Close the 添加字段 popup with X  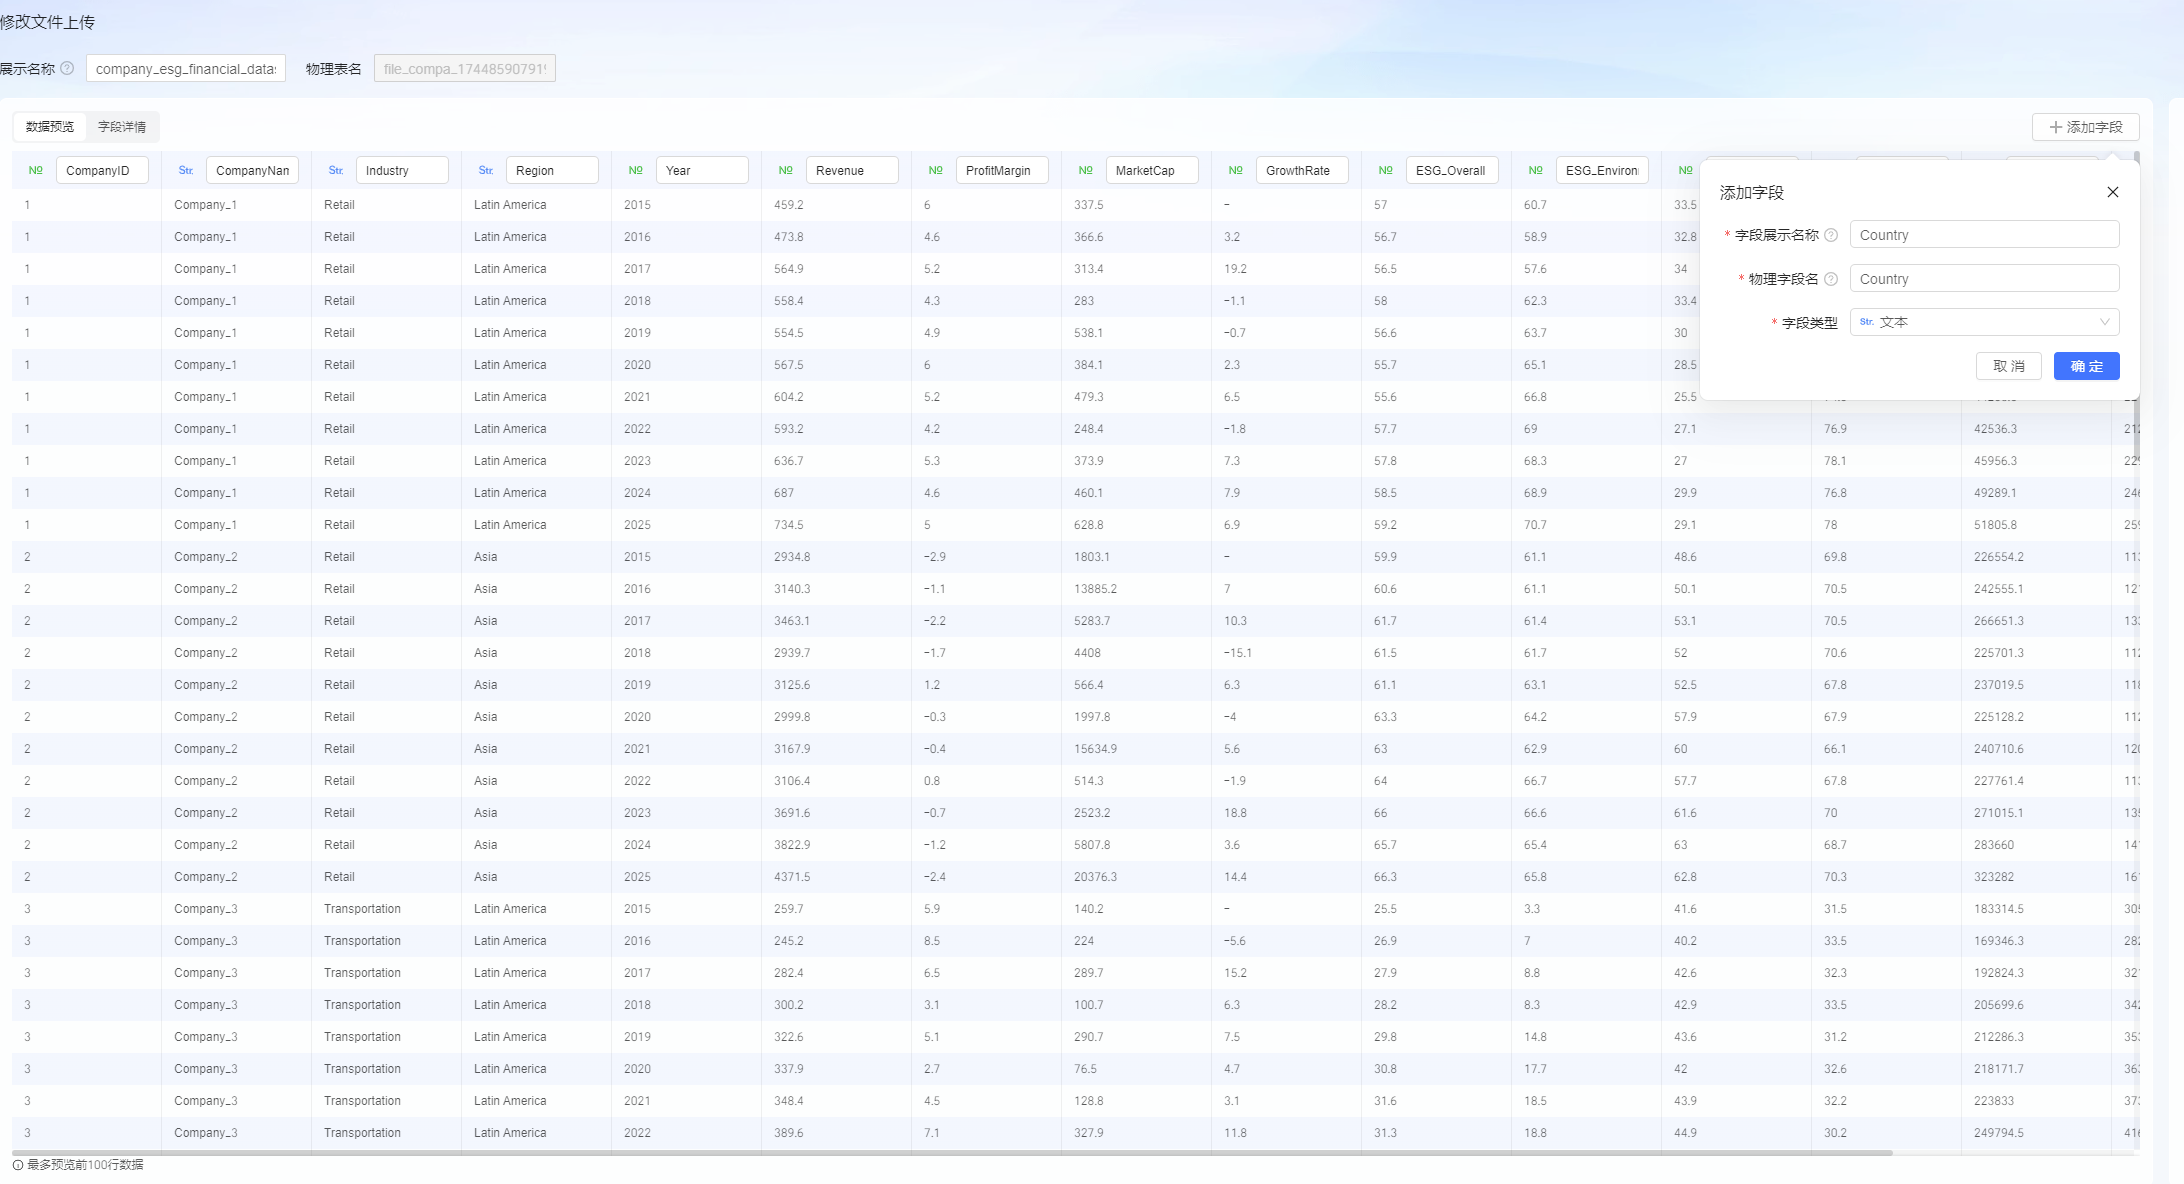[2112, 192]
